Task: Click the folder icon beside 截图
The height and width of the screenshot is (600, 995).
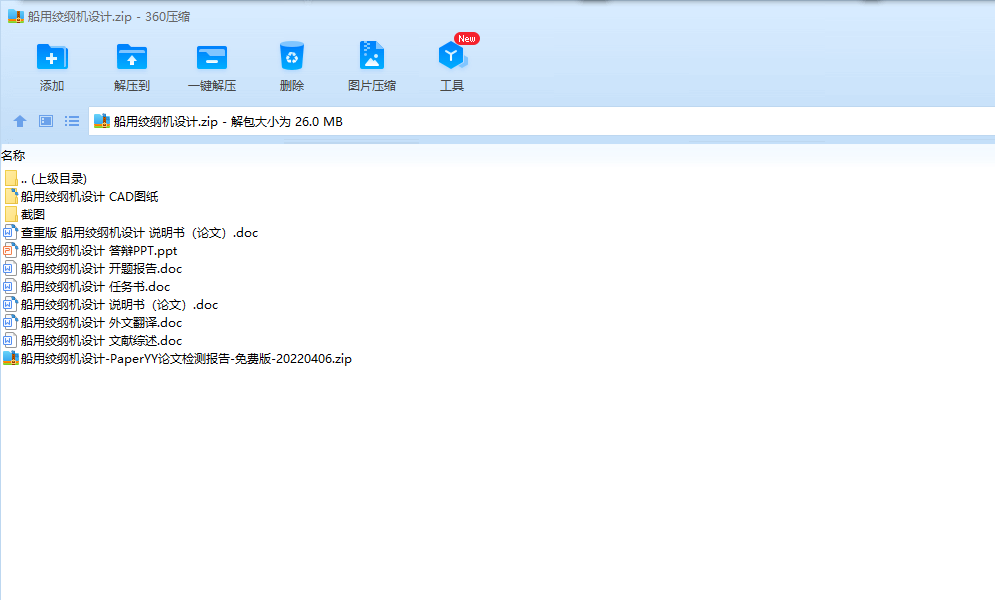Action: click(11, 214)
